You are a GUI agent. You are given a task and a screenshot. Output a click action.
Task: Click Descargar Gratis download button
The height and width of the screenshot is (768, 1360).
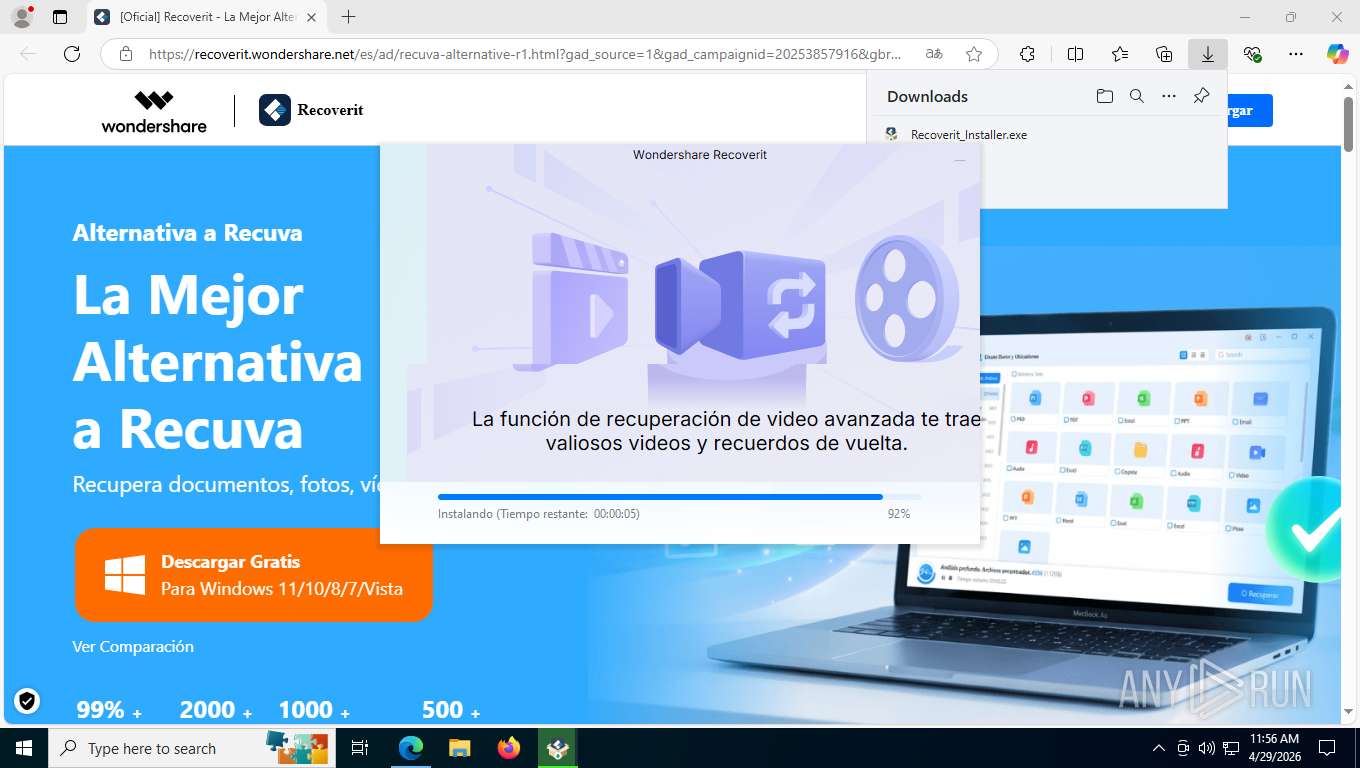pos(253,575)
